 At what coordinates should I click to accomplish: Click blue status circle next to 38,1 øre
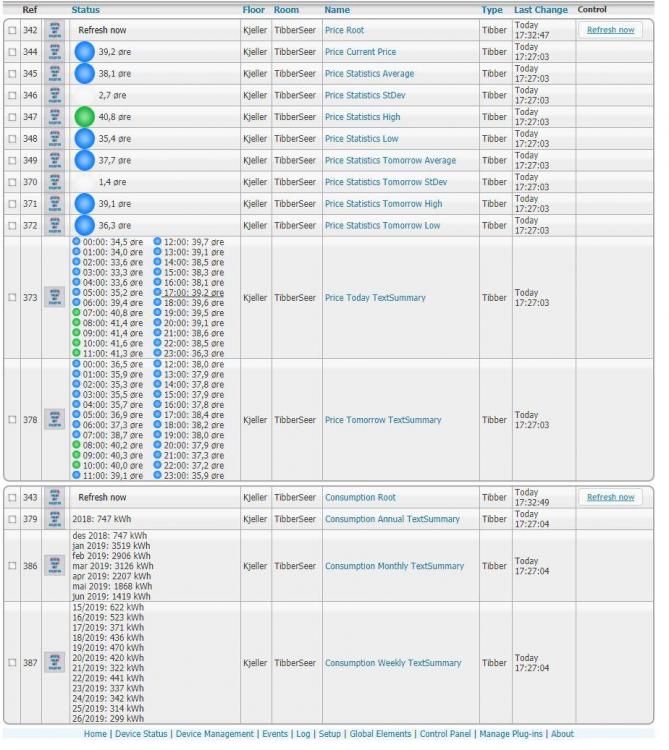point(85,74)
